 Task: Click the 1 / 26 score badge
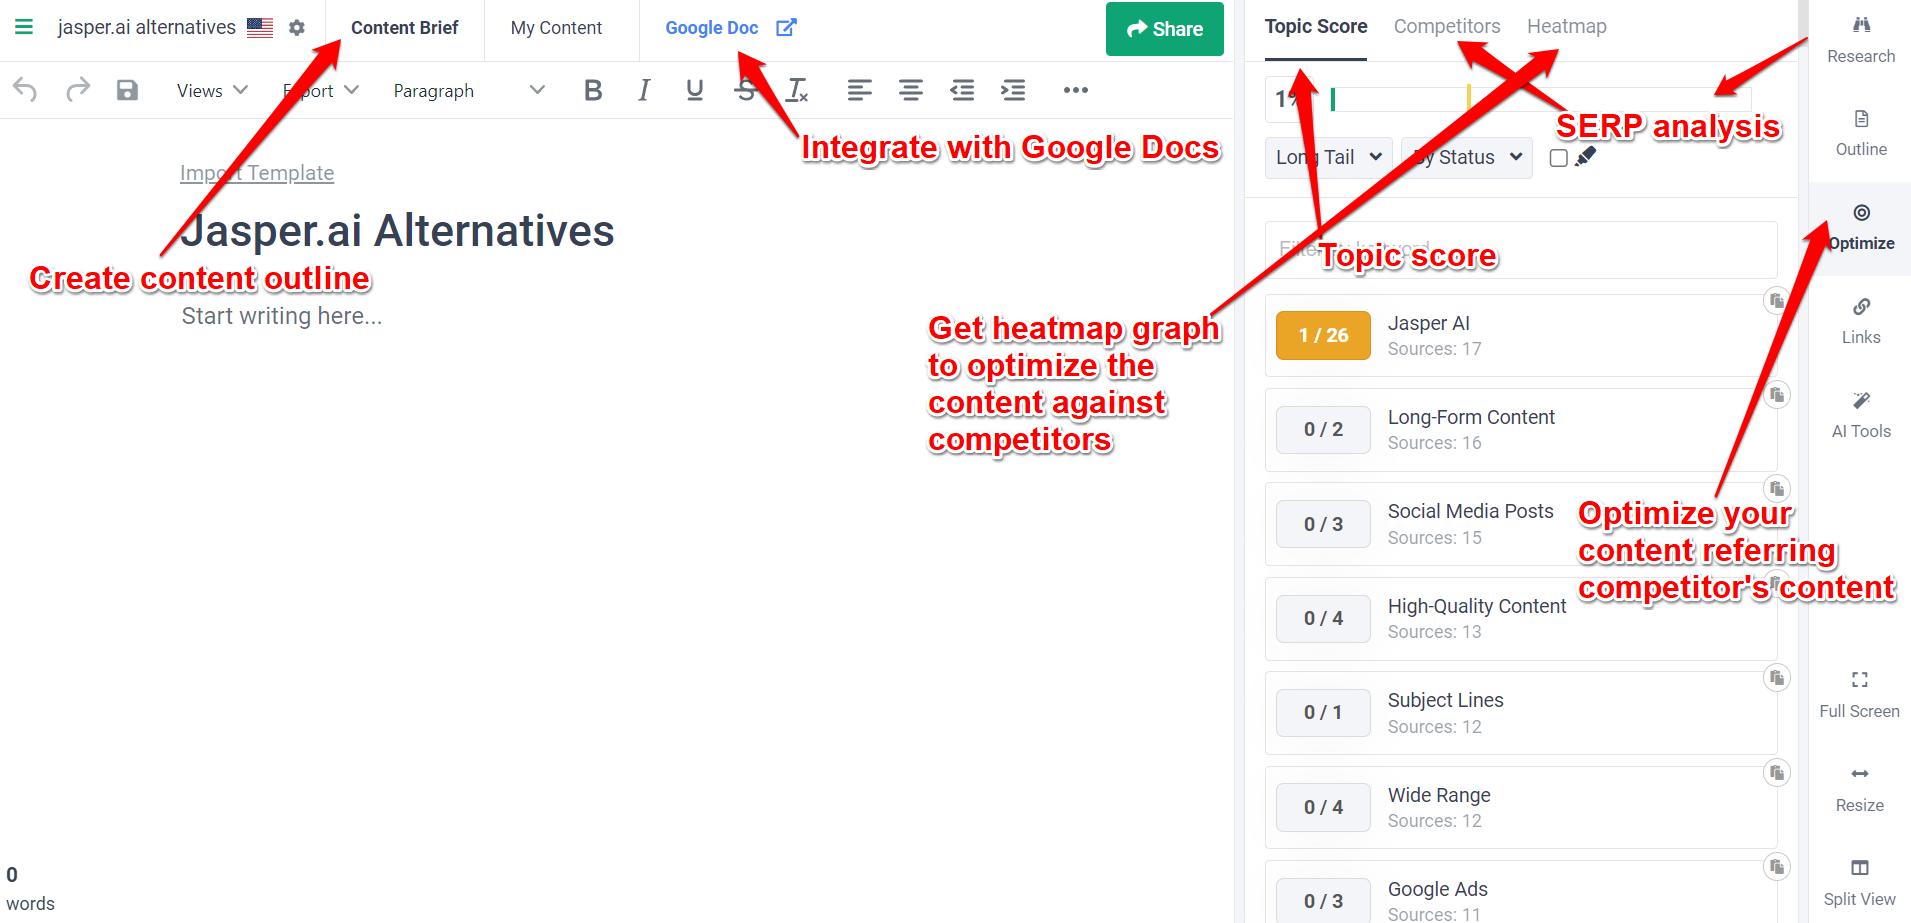point(1323,335)
